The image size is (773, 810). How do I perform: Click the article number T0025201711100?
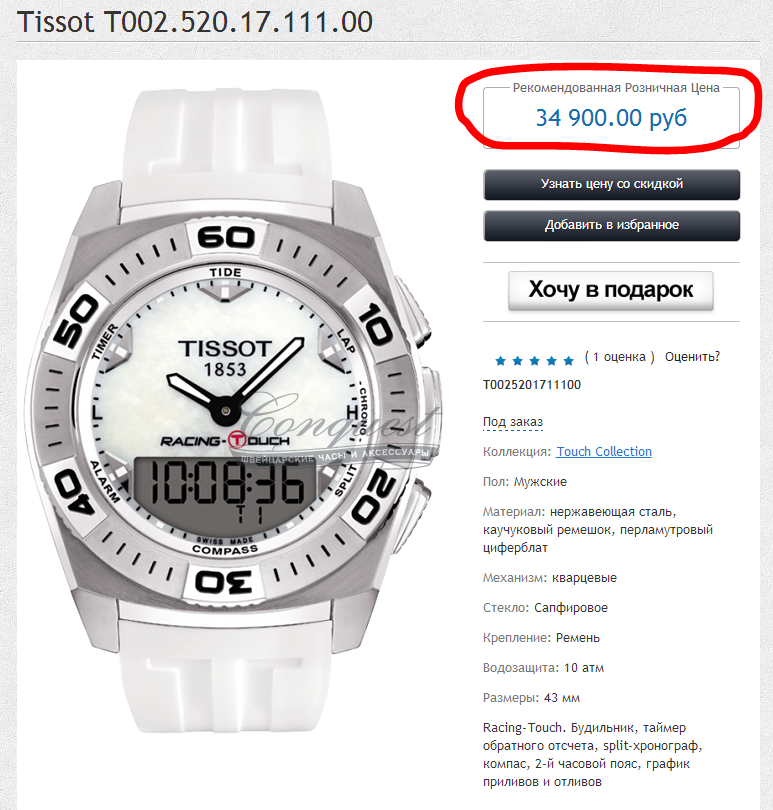532,385
